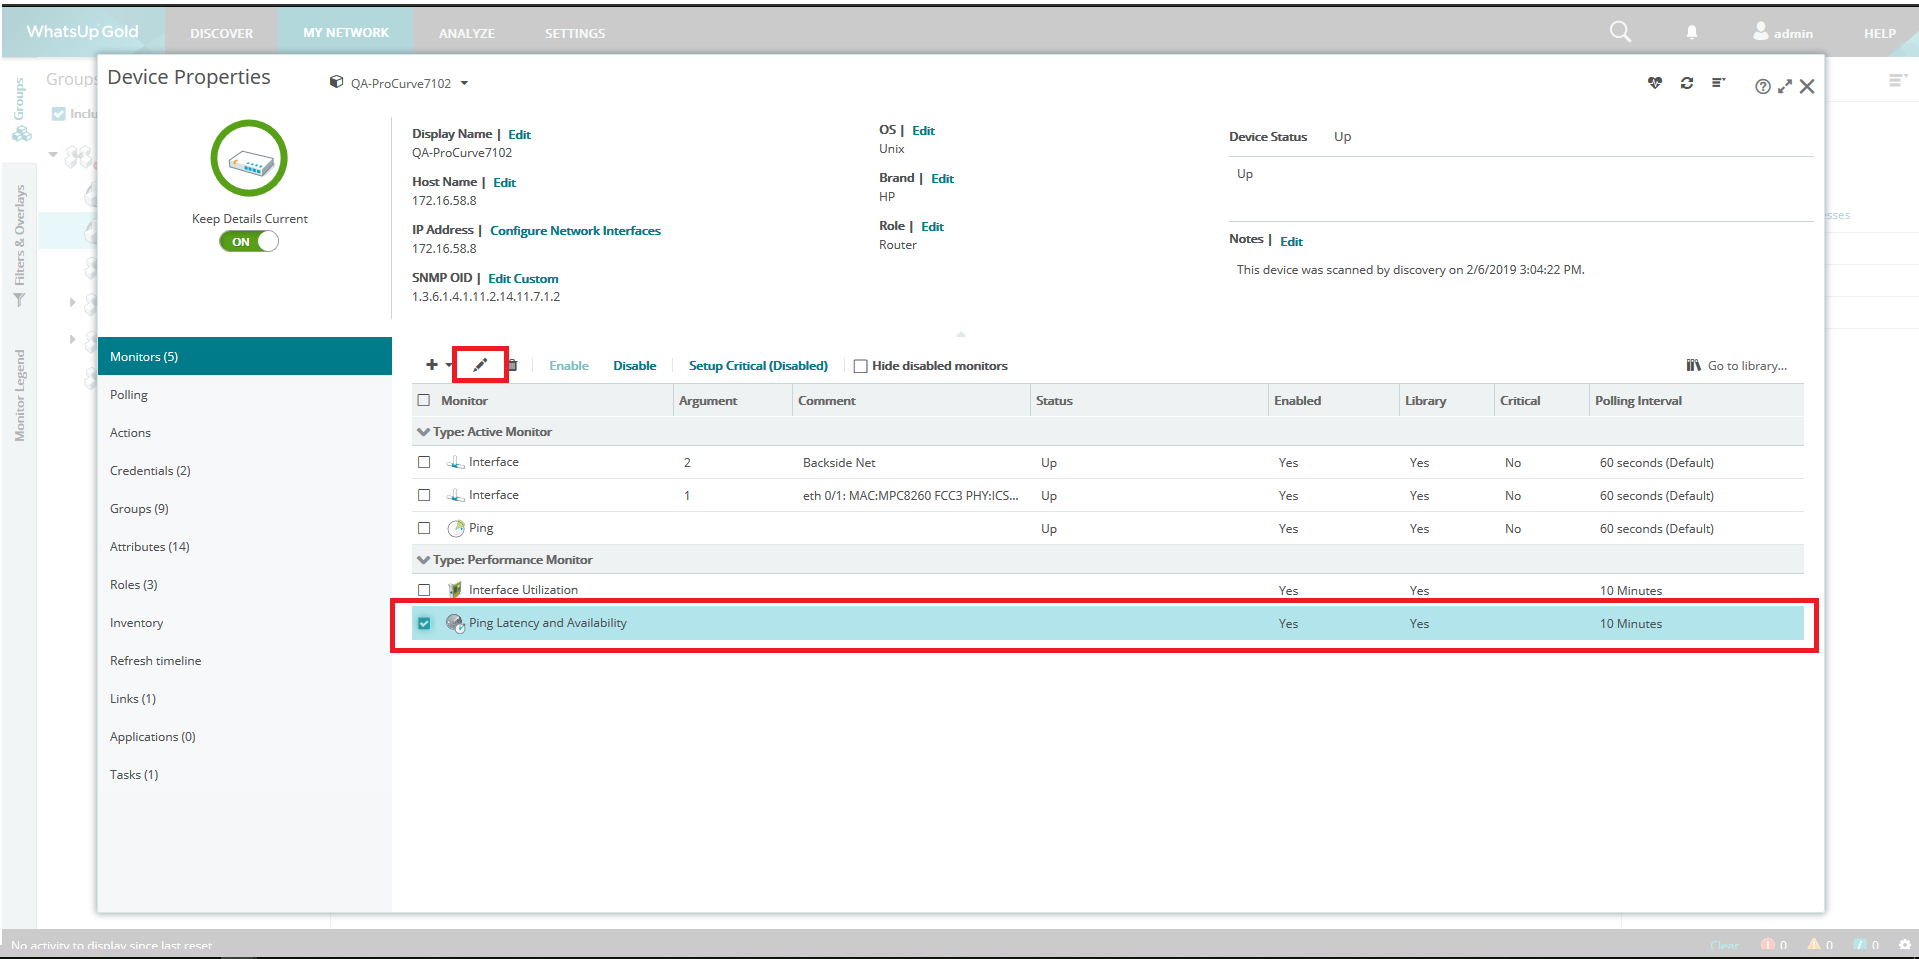The image size is (1919, 959).
Task: Open the SETTINGS menu
Action: tap(575, 33)
